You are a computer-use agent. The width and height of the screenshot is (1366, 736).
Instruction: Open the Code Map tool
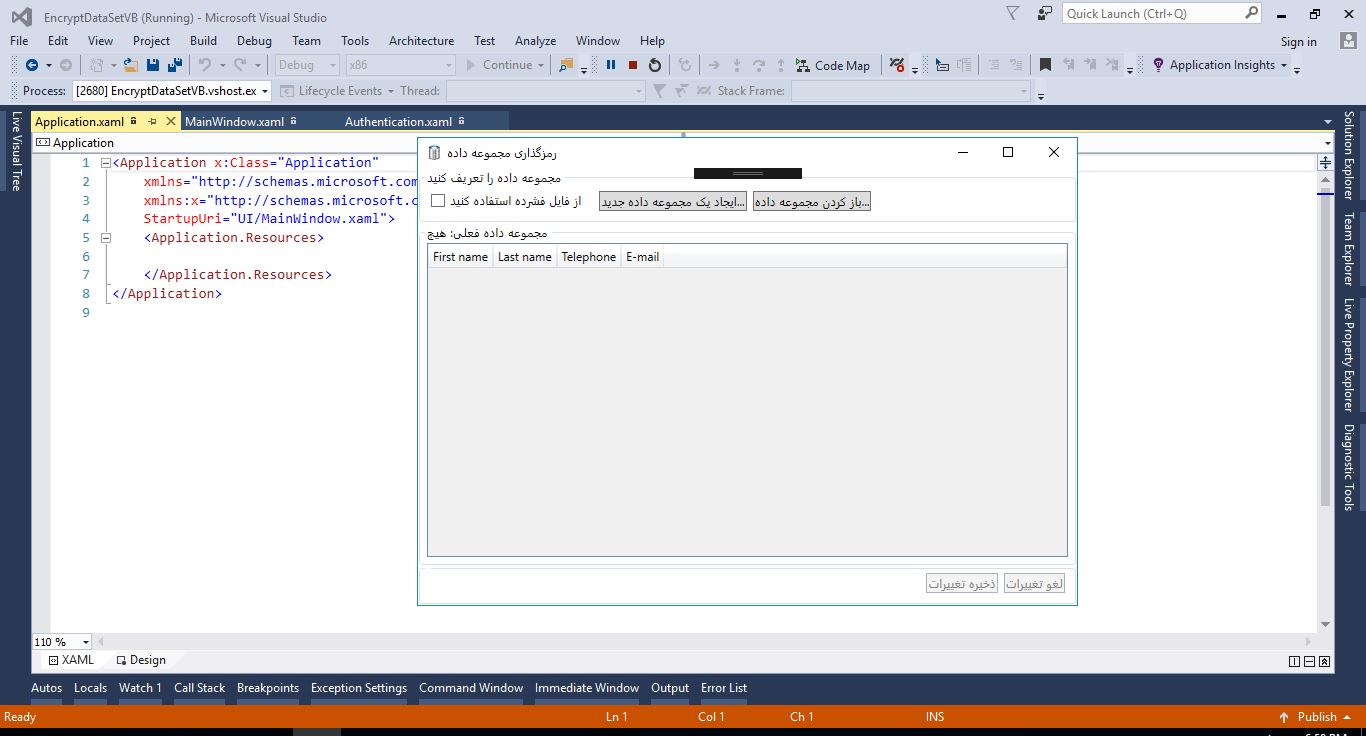pos(832,65)
